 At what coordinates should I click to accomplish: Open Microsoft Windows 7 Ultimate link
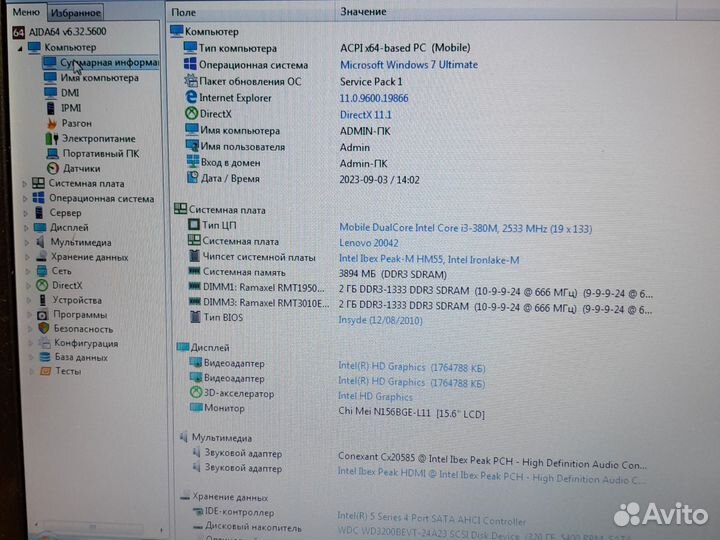(409, 65)
